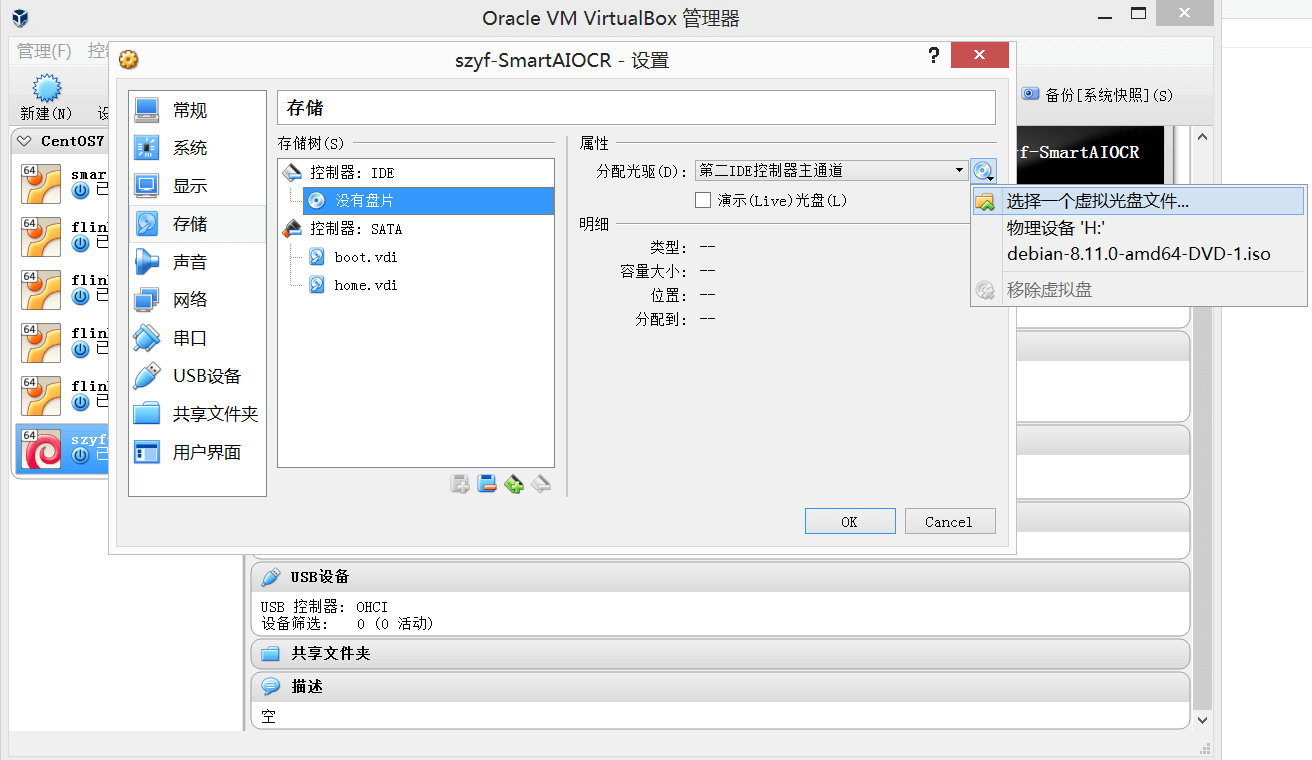Image resolution: width=1312 pixels, height=760 pixels.
Task: Open the 管理(F) menu in Manager
Action: coord(45,51)
